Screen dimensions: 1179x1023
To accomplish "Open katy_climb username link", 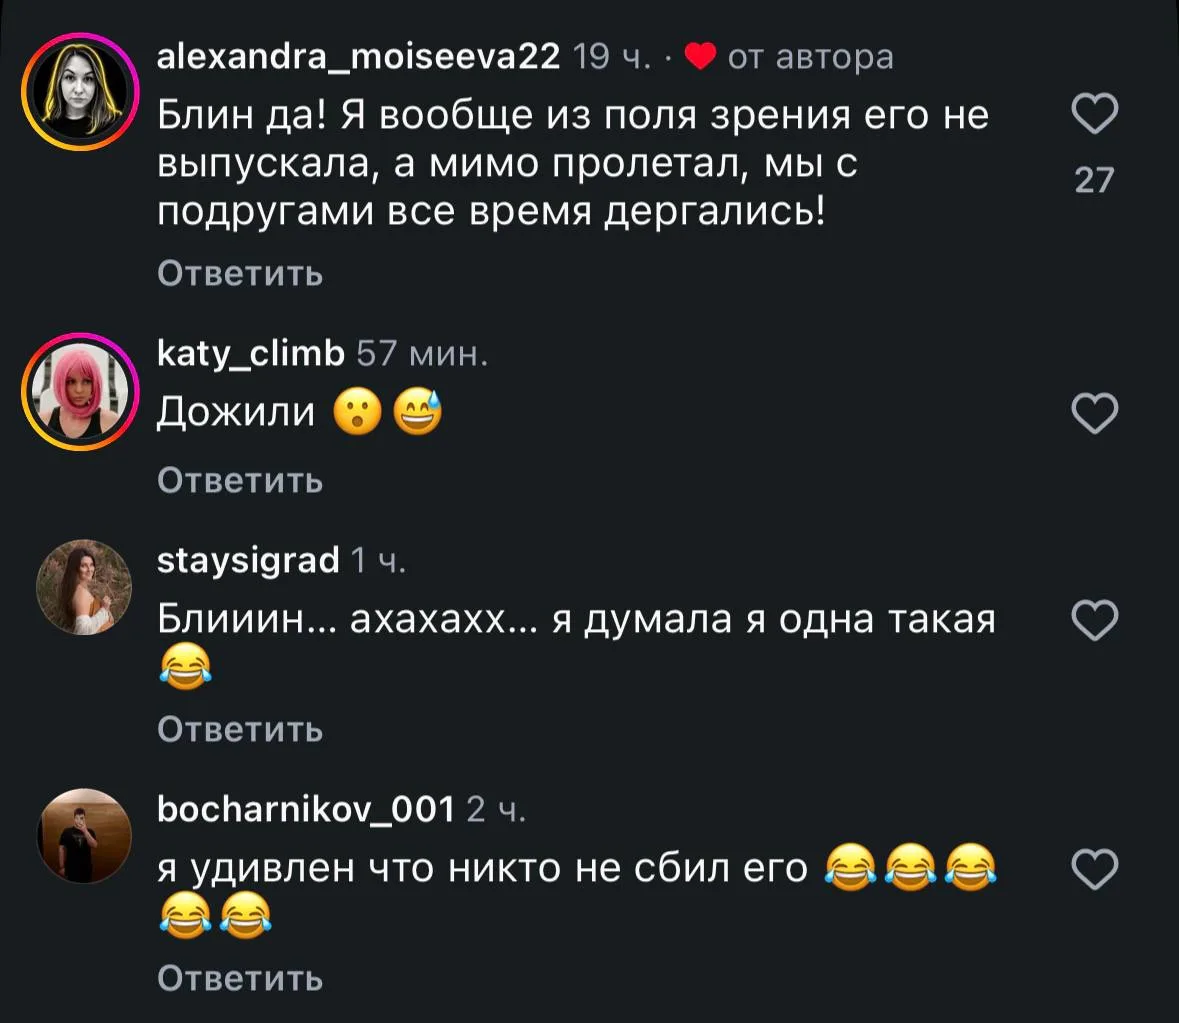I will pyautogui.click(x=250, y=353).
